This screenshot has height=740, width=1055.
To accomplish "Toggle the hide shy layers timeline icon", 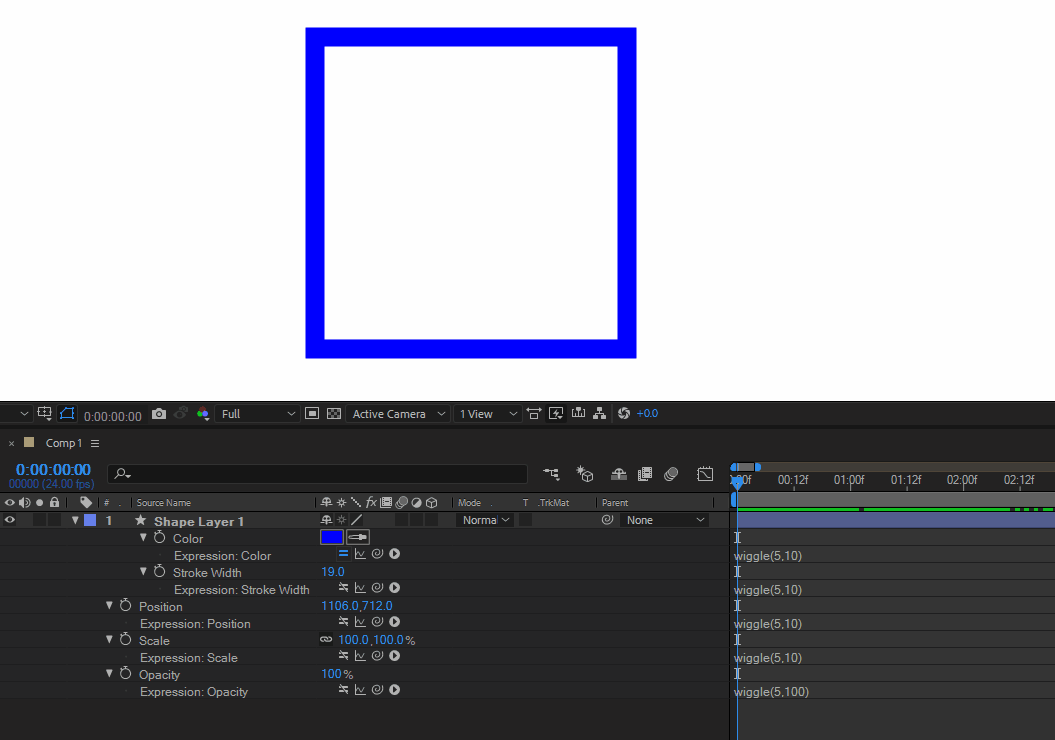I will click(x=618, y=474).
